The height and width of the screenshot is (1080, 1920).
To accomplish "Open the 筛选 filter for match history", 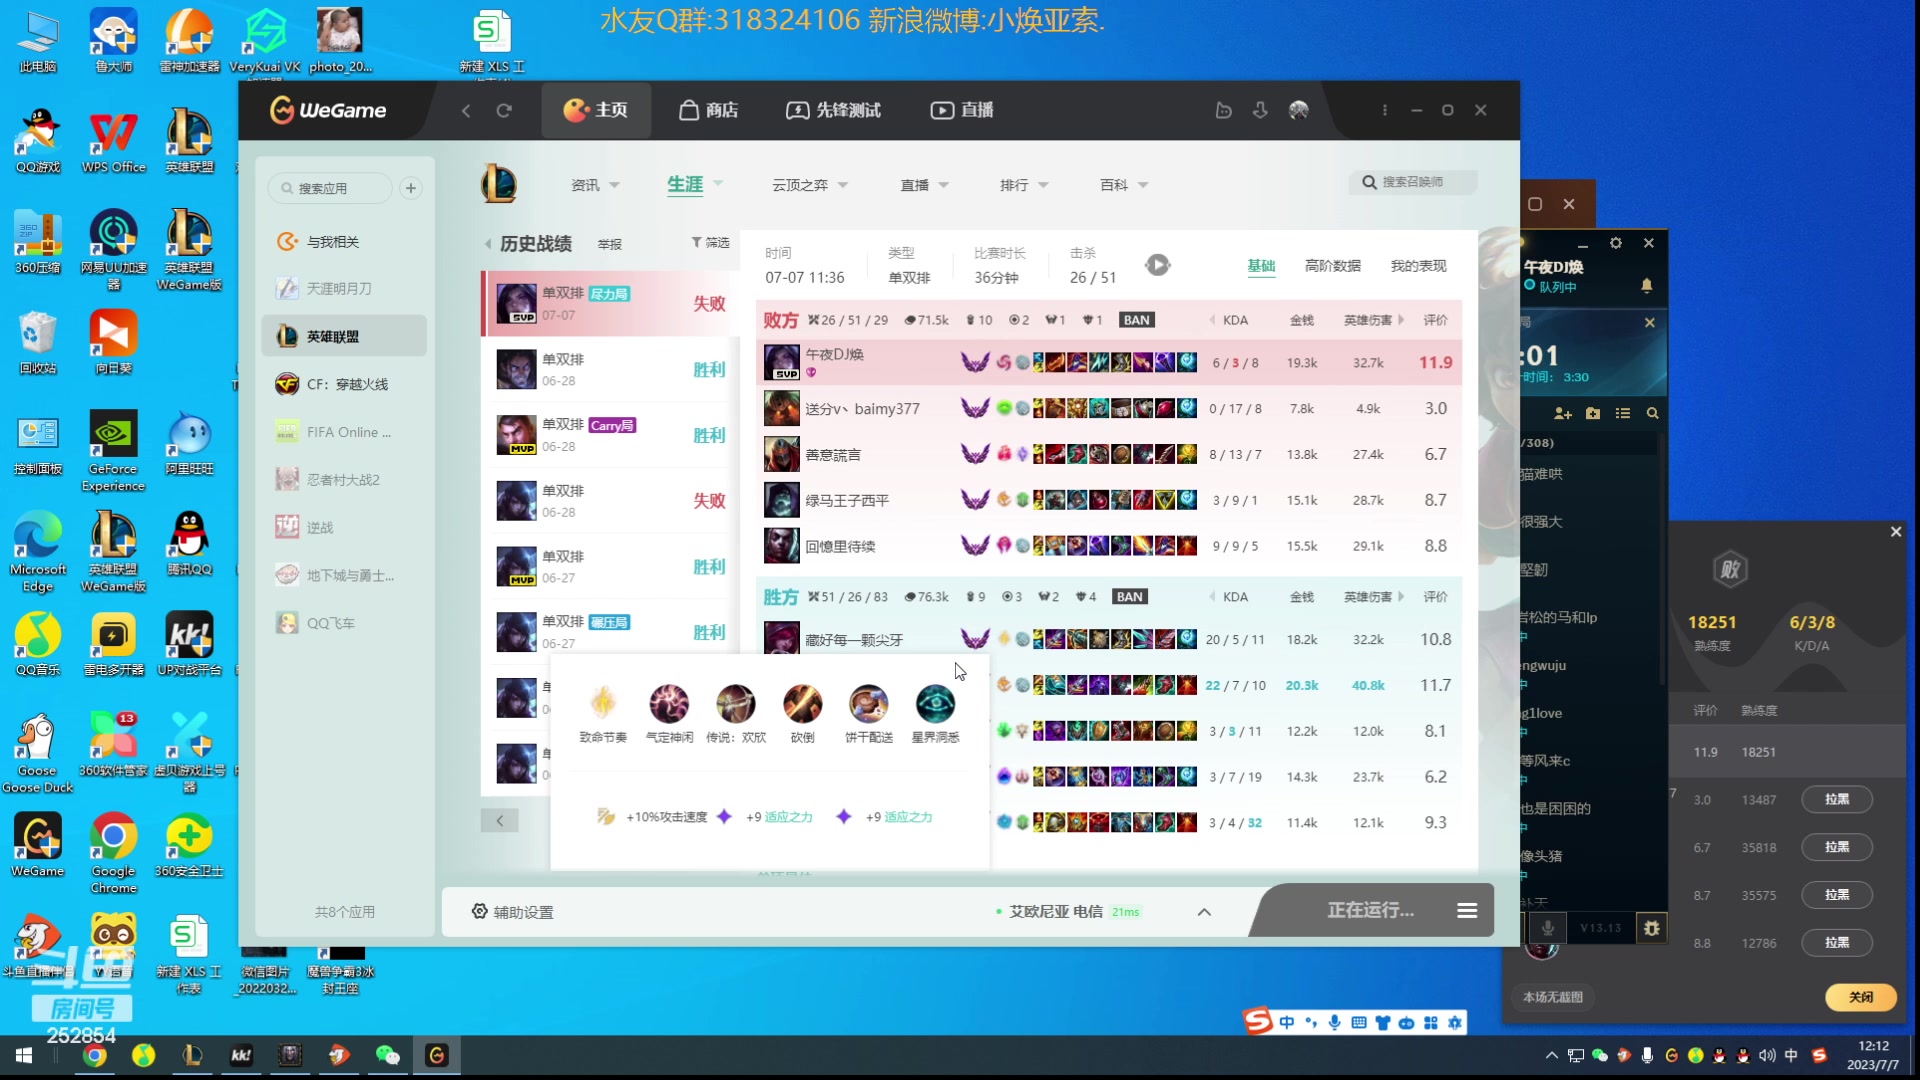I will click(711, 243).
